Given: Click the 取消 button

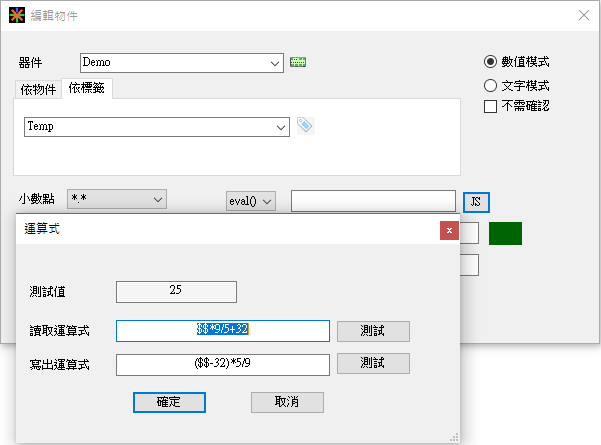Looking at the screenshot, I should [x=287, y=402].
